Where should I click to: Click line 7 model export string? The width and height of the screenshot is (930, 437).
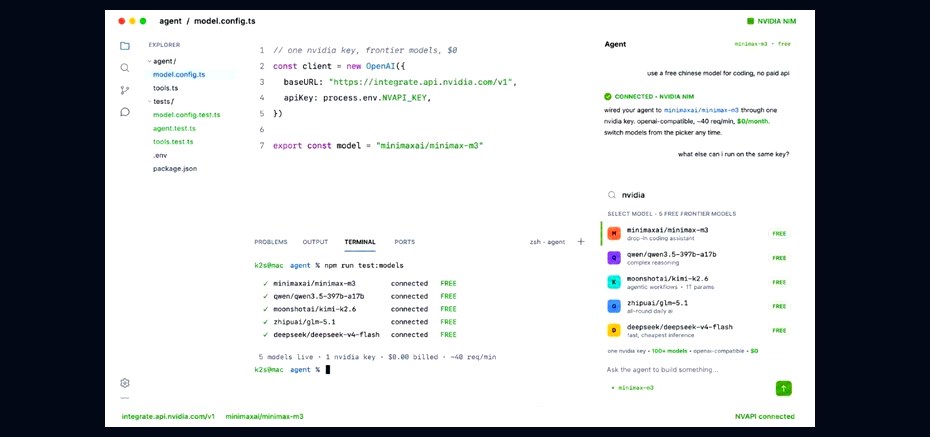click(x=430, y=145)
